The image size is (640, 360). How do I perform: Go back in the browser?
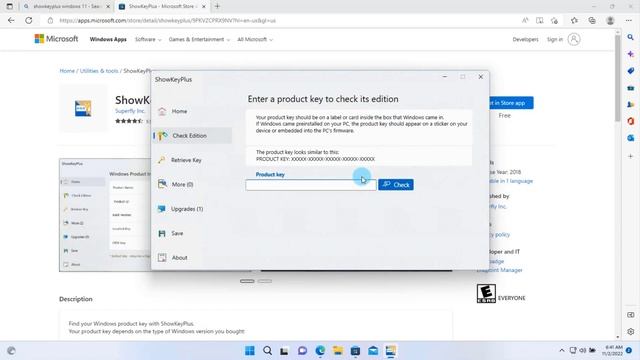tap(11, 20)
